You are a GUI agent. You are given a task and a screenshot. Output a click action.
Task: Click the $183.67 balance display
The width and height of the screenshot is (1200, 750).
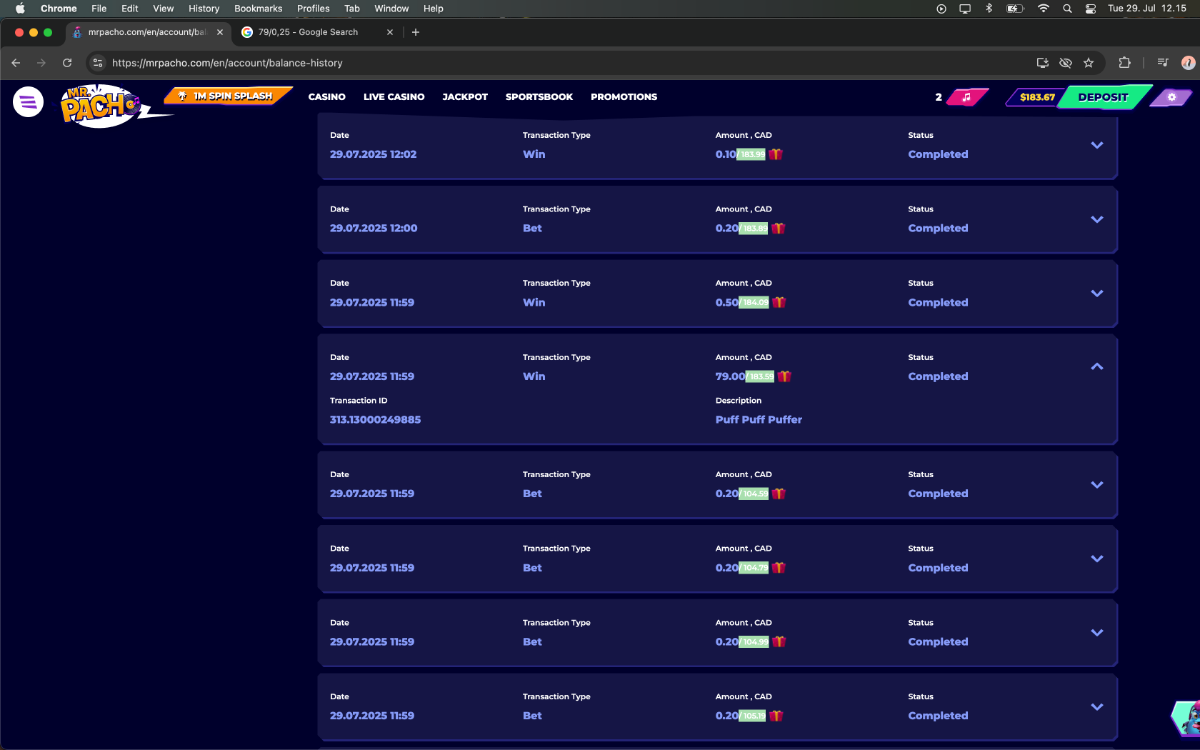1037,97
